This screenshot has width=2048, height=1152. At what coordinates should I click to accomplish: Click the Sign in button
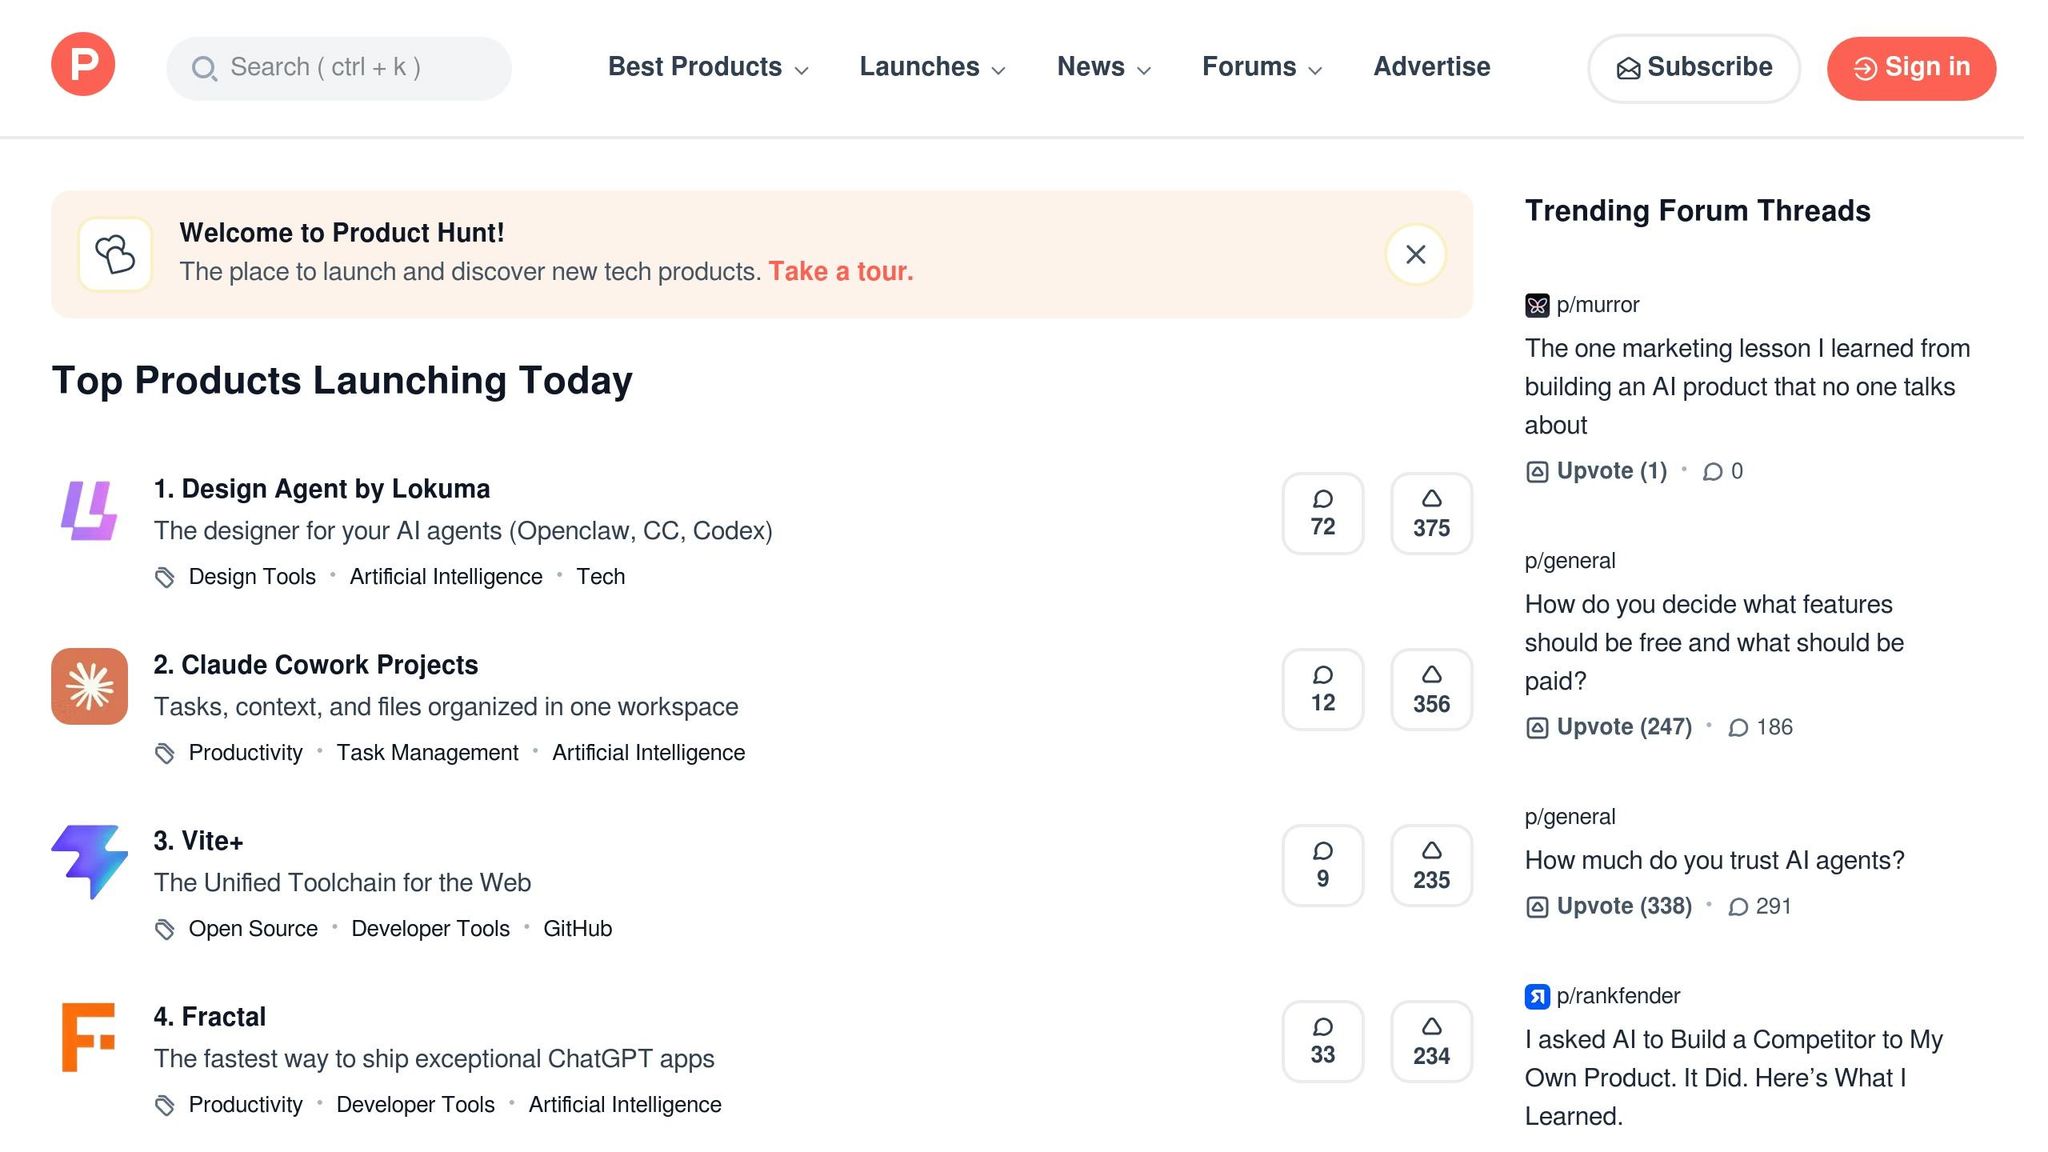1910,68
